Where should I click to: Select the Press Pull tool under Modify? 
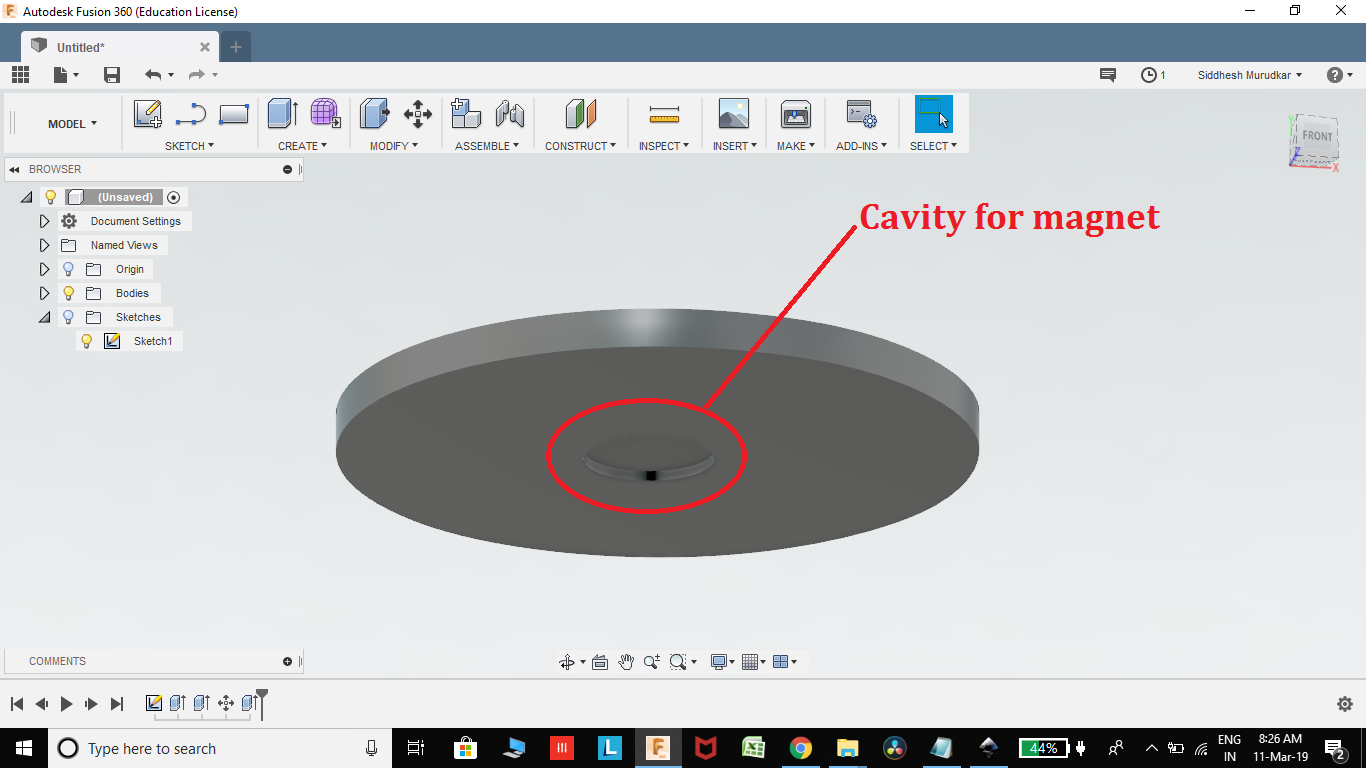[374, 114]
